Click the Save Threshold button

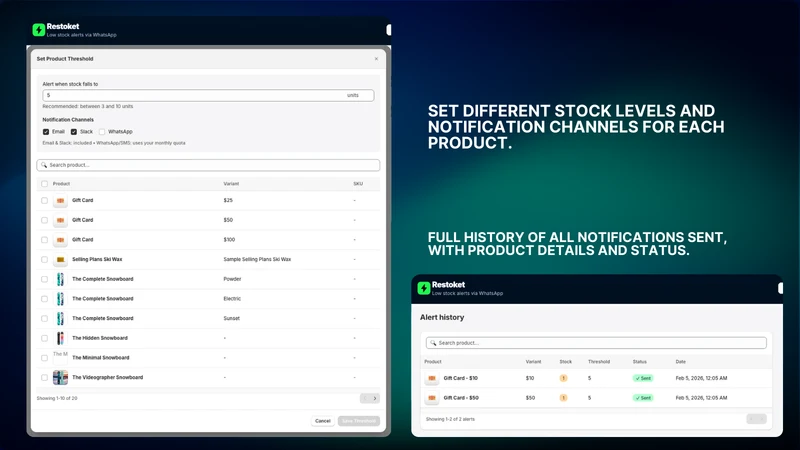(359, 421)
